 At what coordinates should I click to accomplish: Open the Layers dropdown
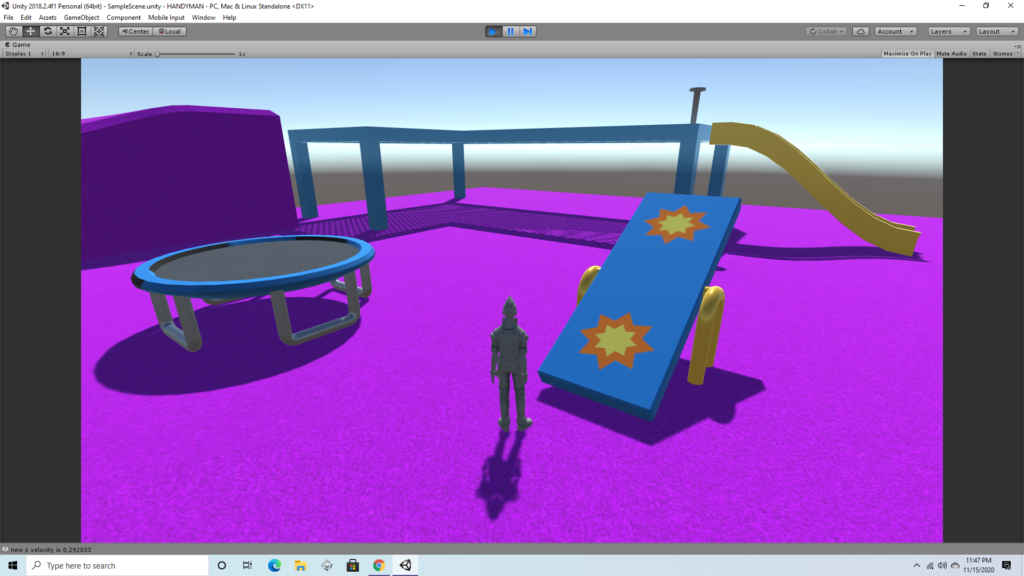point(948,31)
